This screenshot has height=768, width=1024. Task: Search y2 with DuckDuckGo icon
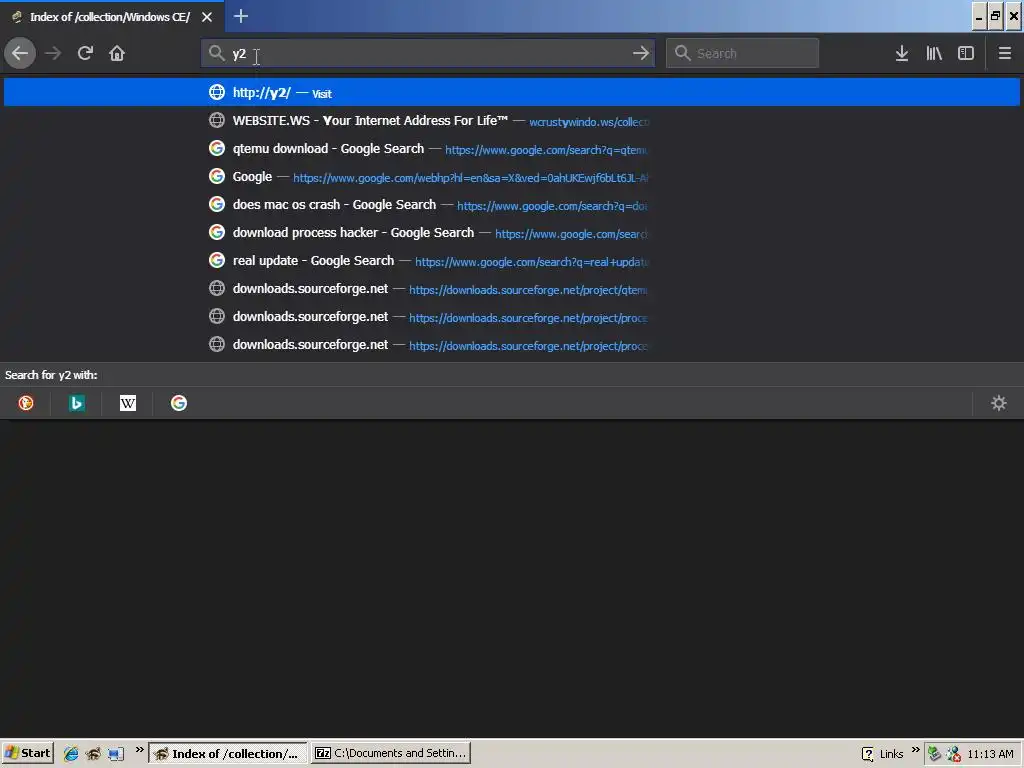pos(25,403)
